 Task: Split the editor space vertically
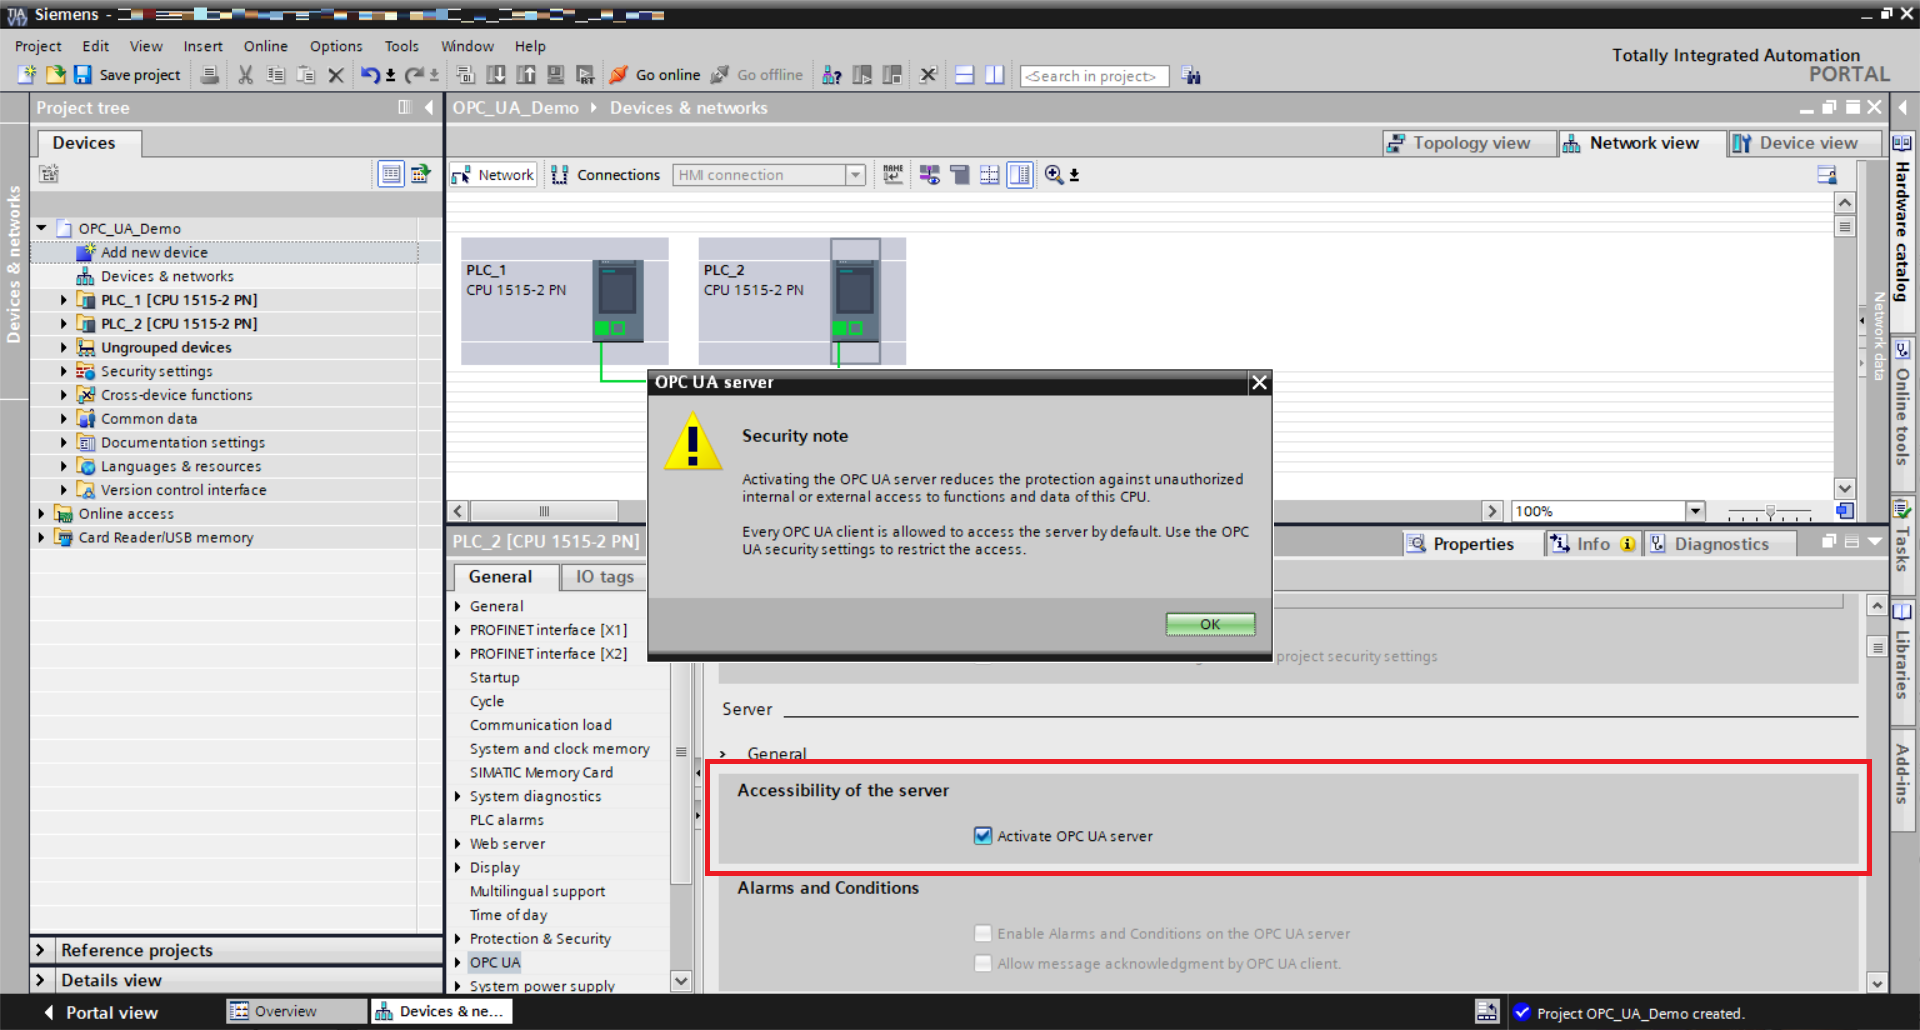click(x=994, y=75)
